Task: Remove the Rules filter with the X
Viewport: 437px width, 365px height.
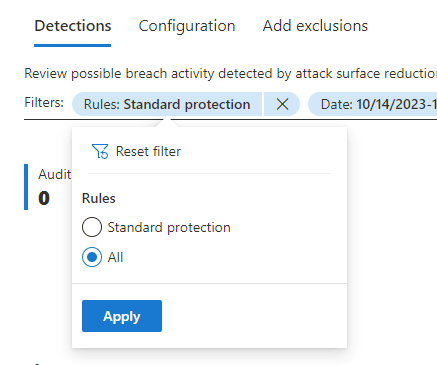Action: (x=282, y=104)
